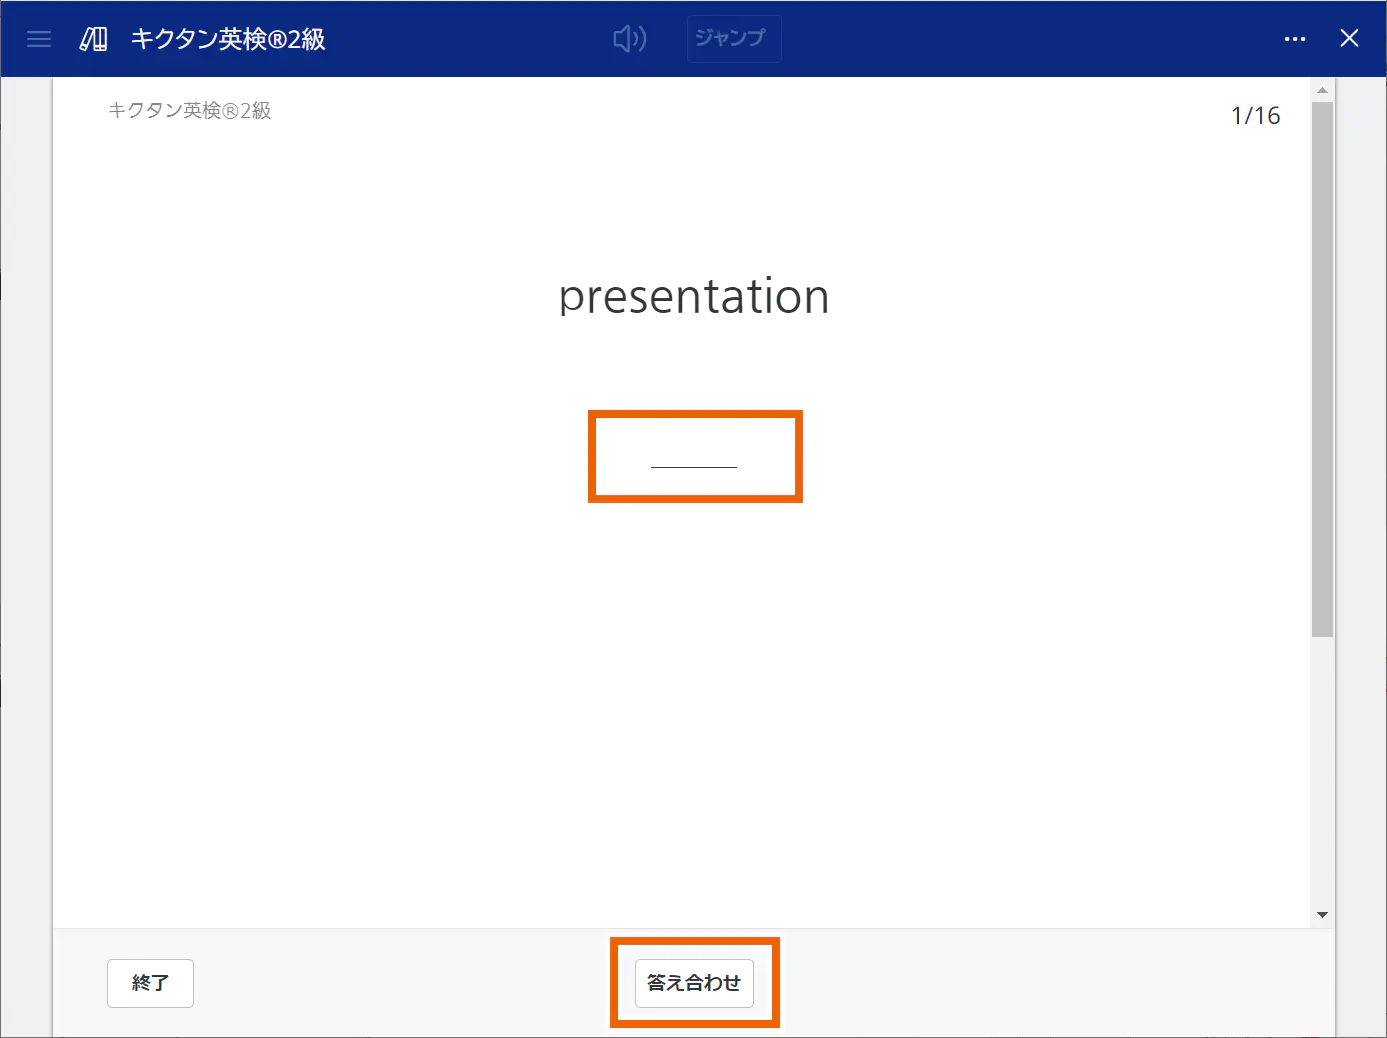Play pronunciation with the speaker icon
The height and width of the screenshot is (1038, 1387).
coord(630,39)
